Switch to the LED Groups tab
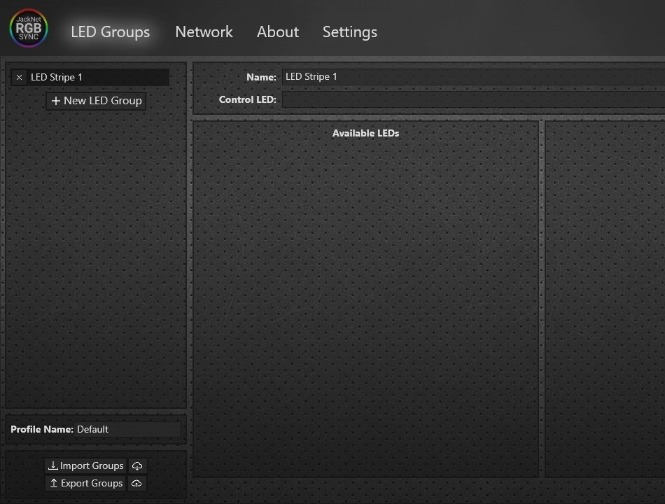The height and width of the screenshot is (504, 665). tap(110, 32)
